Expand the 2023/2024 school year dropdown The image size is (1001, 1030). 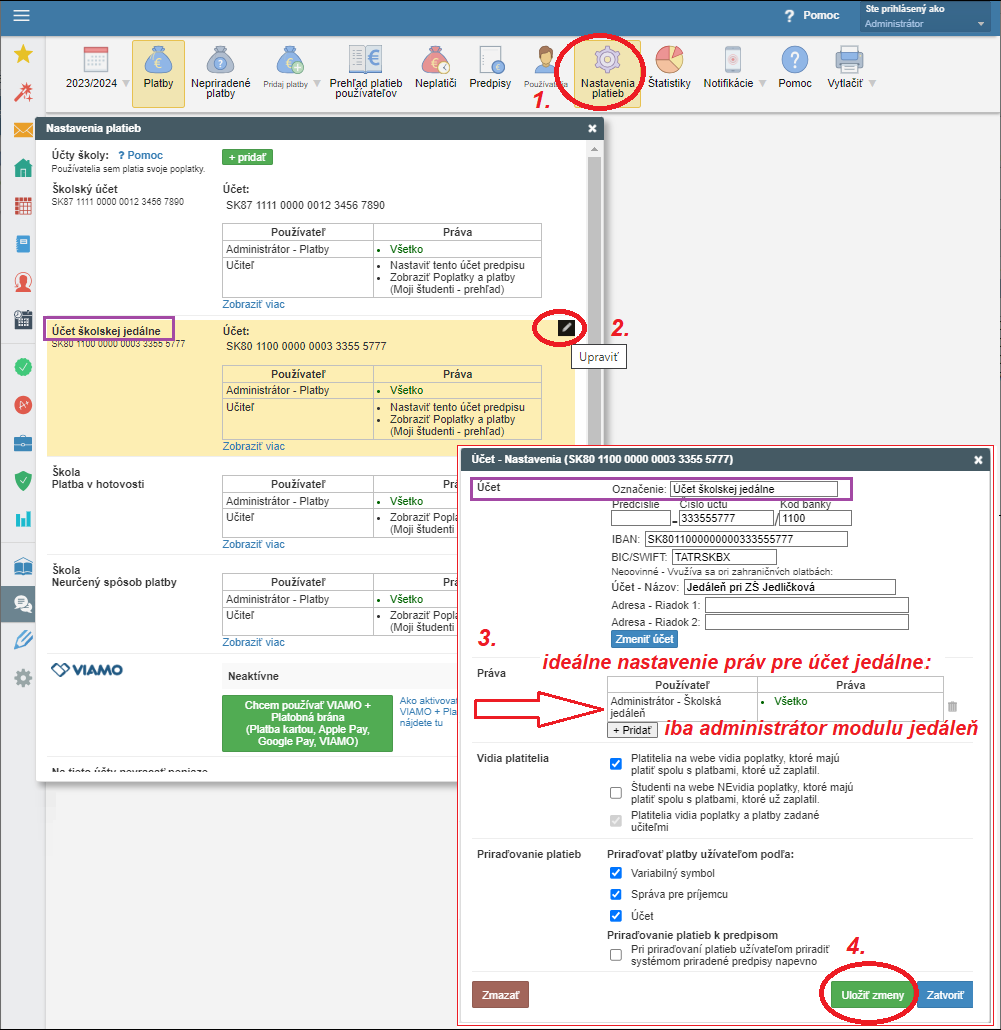[x=126, y=84]
